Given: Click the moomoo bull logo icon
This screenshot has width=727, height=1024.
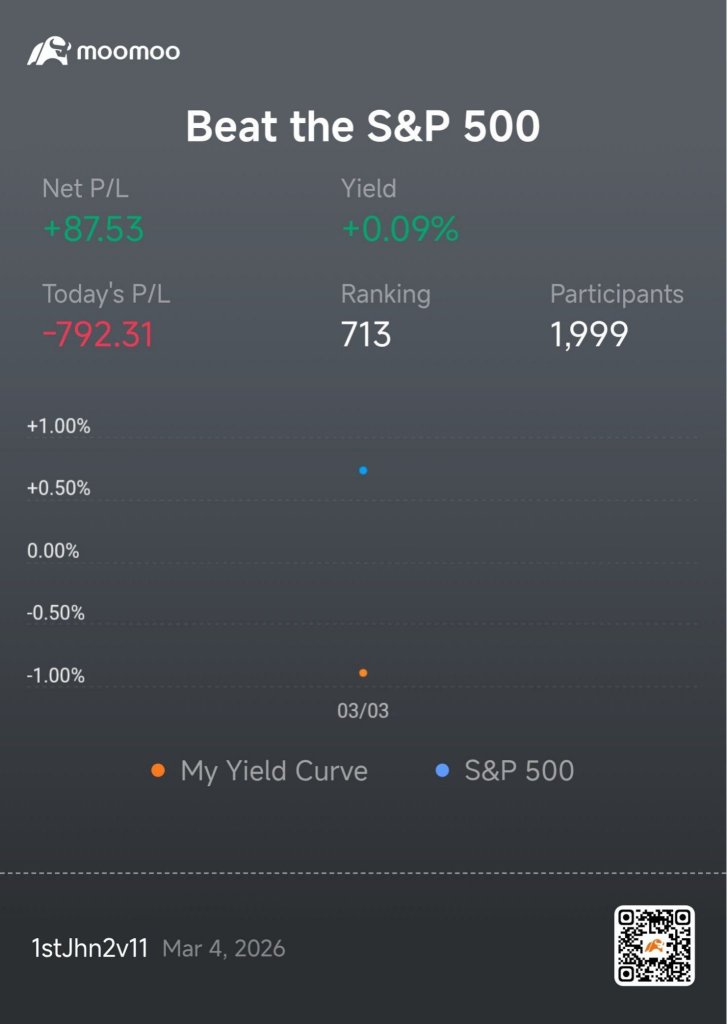Looking at the screenshot, I should (x=48, y=51).
